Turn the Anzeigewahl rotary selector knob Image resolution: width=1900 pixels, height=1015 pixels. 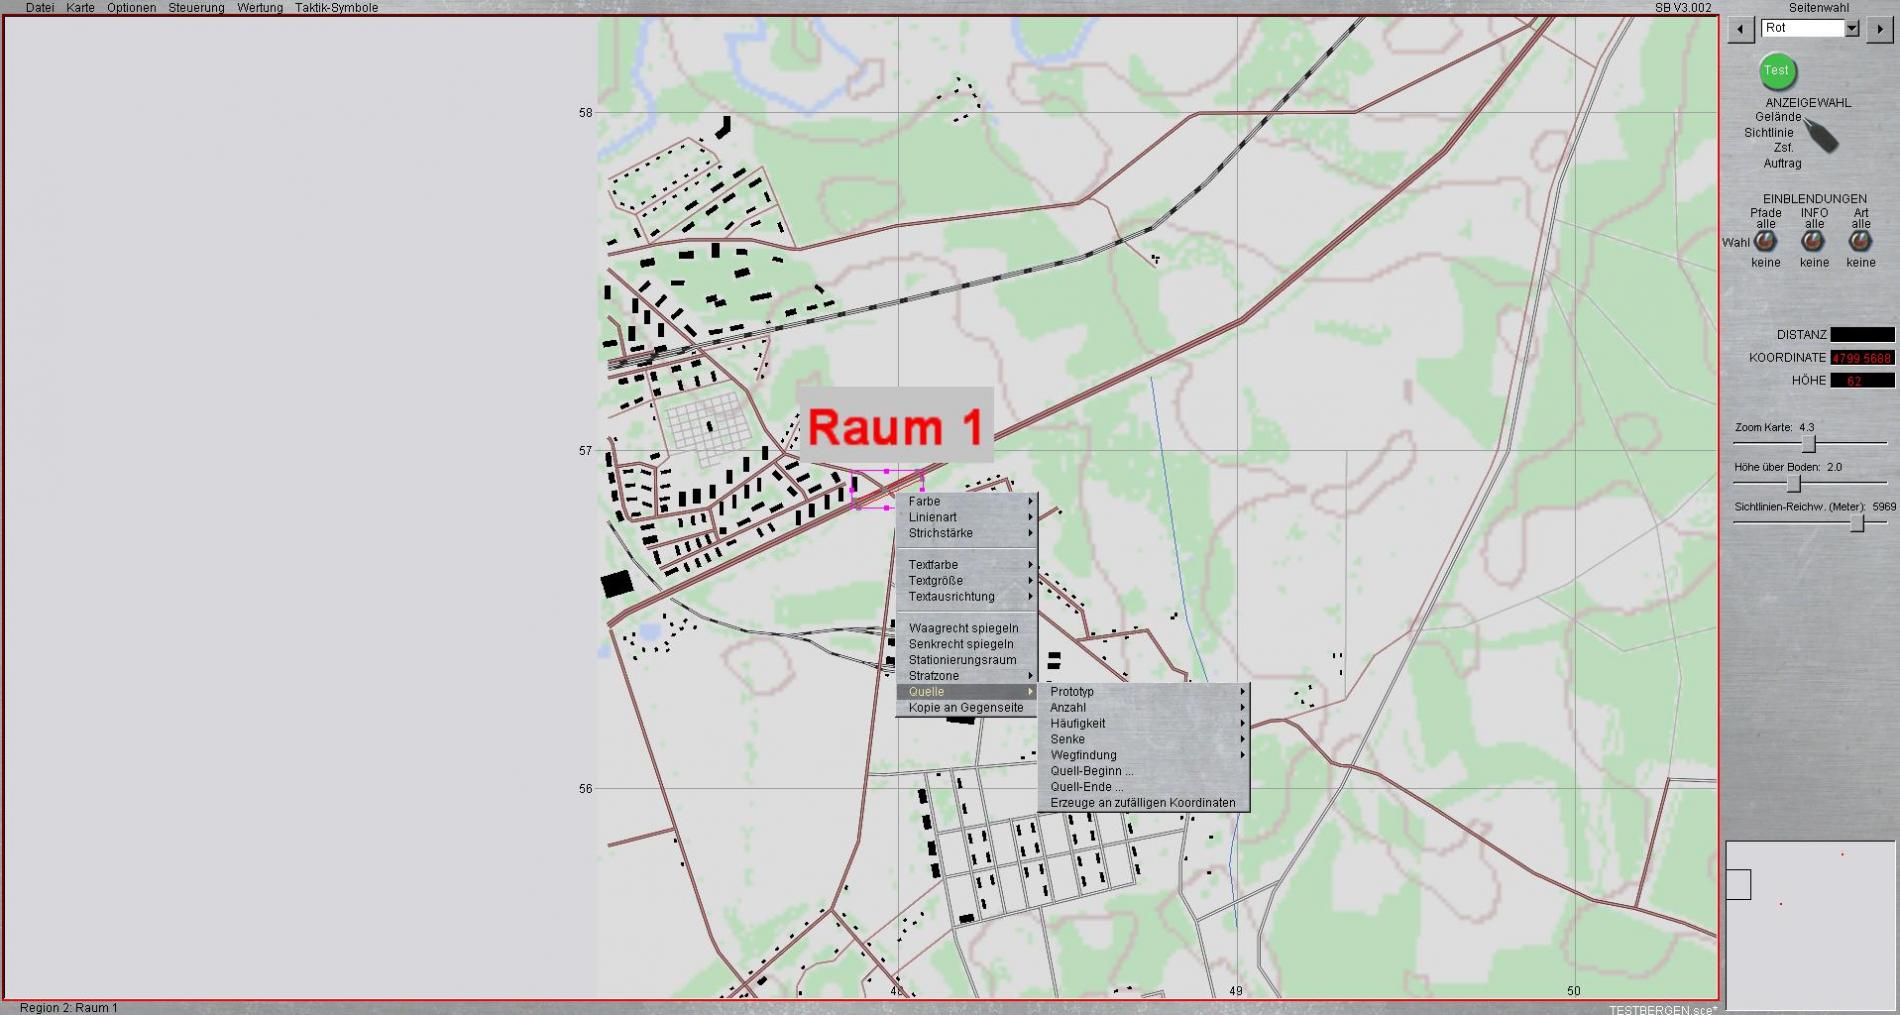pos(1821,135)
